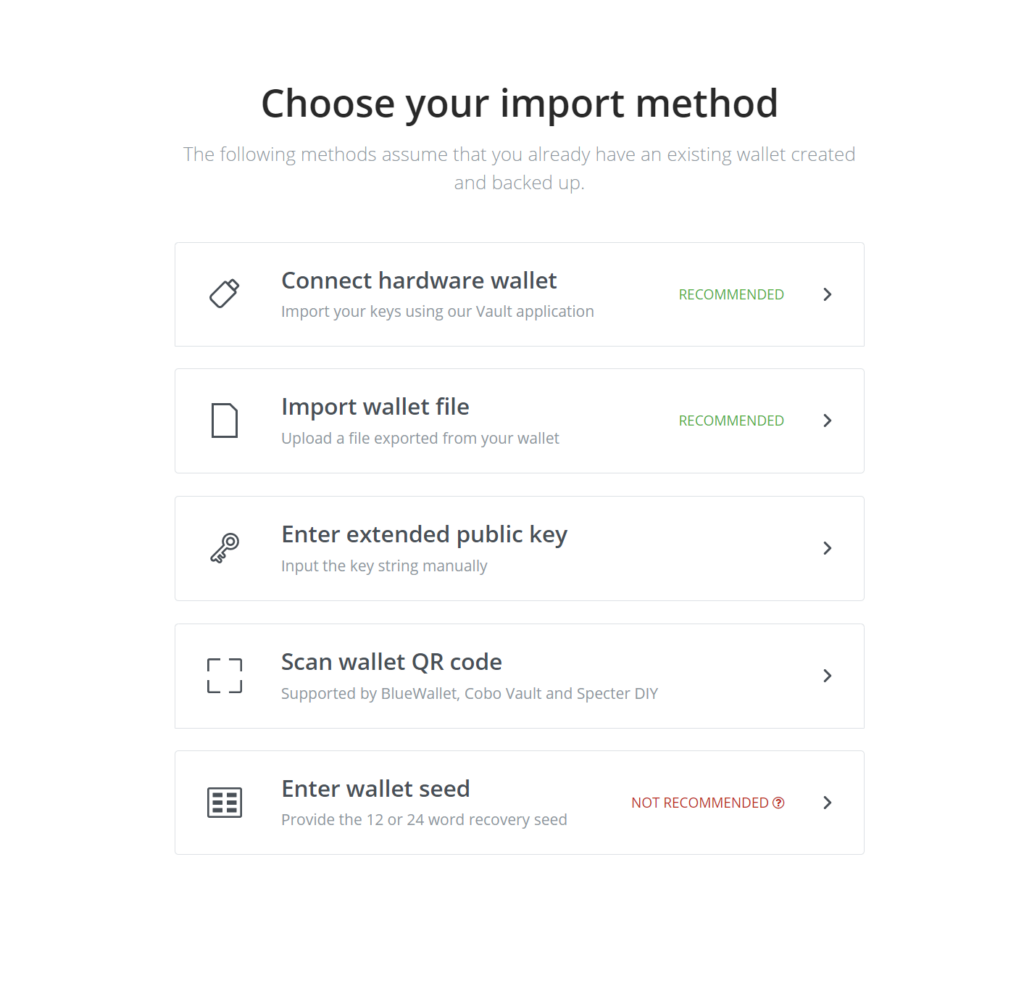Click RECOMMENDED label on hardware wallet row

[731, 295]
